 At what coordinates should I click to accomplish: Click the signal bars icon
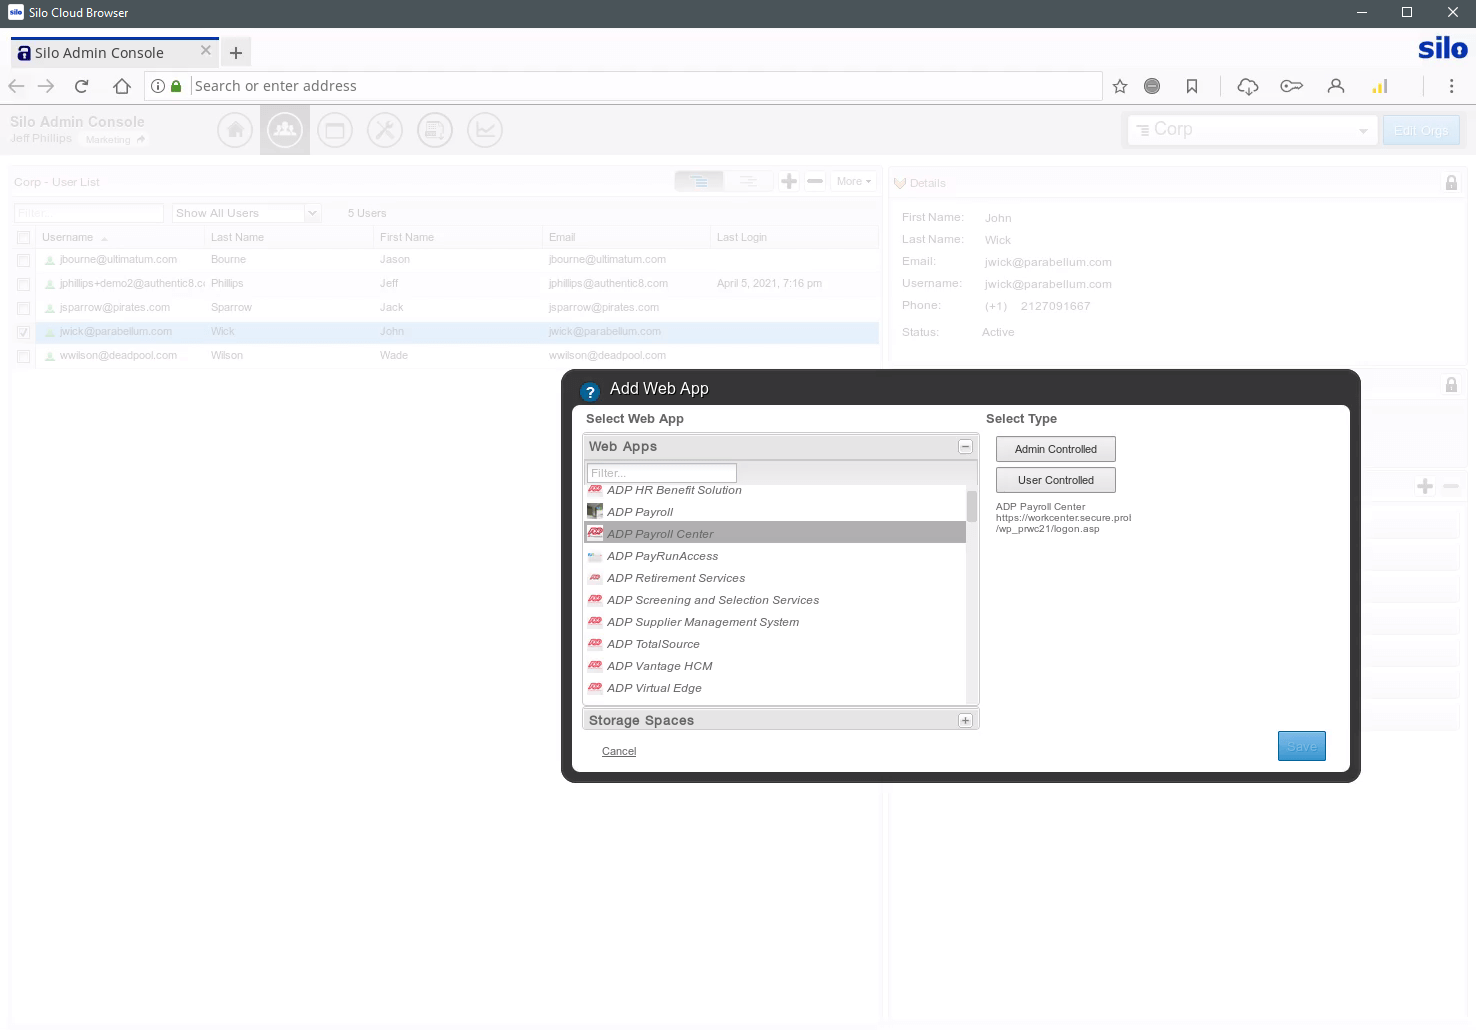point(1380,86)
